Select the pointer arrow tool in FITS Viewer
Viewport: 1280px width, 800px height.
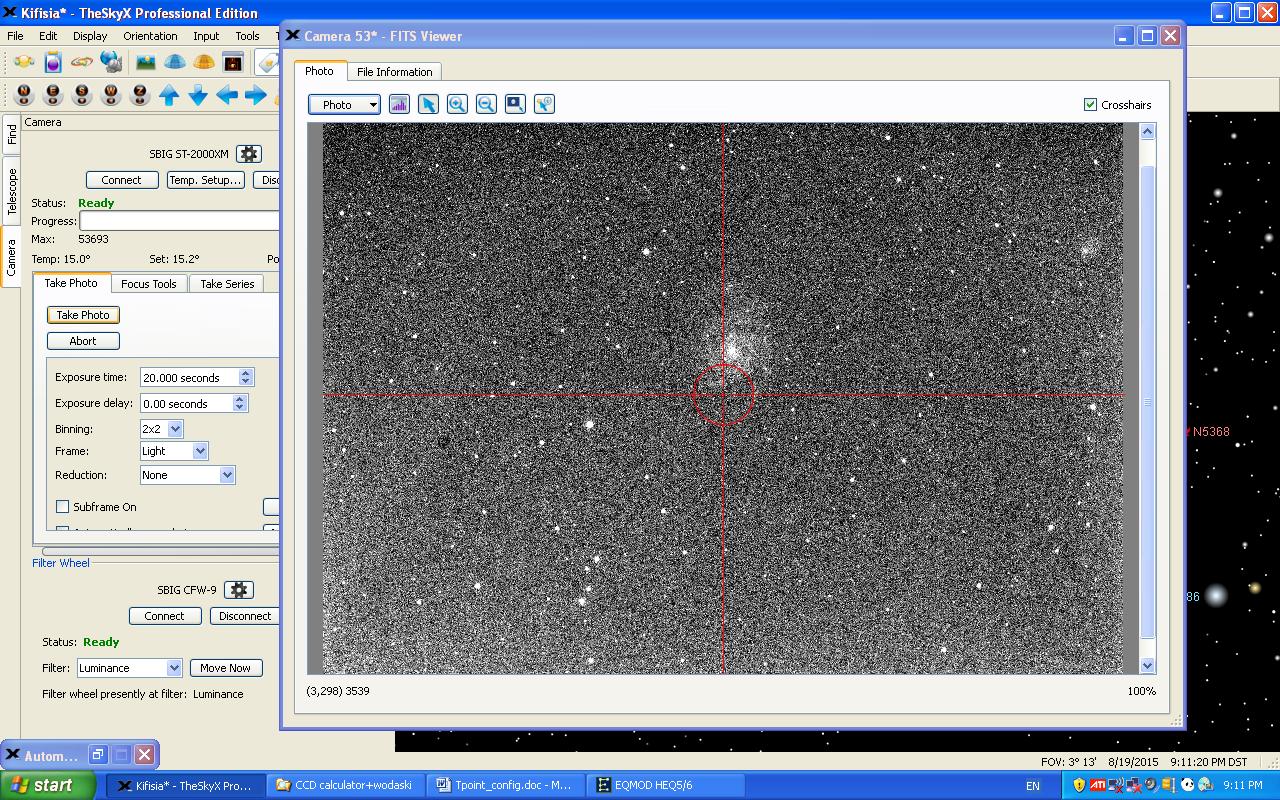[x=428, y=104]
